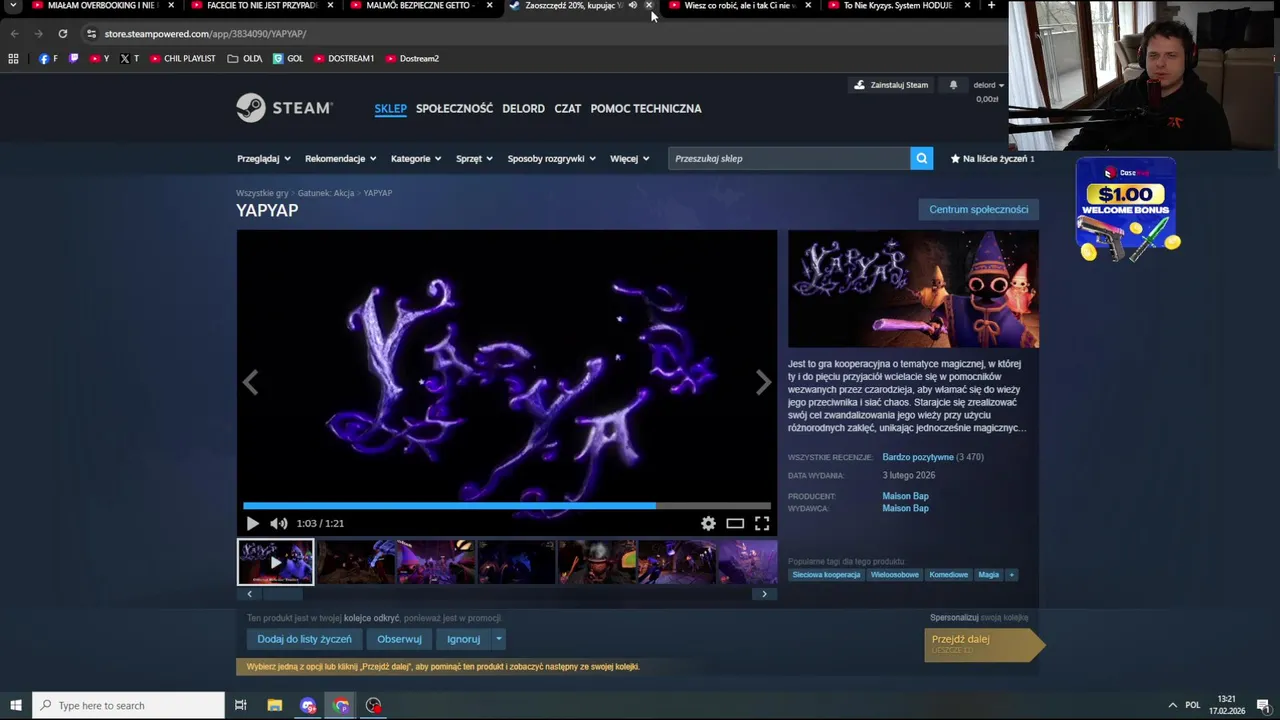The width and height of the screenshot is (1280, 720).
Task: Open Ignoruj options dropdown arrow
Action: pos(498,639)
